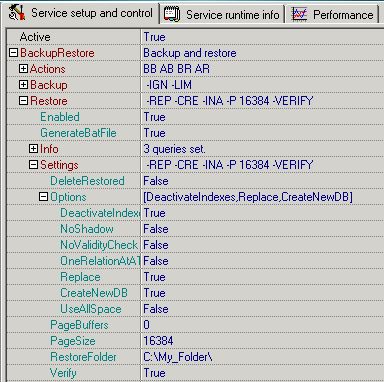Click the 'BB AB BR AR' Actions value
This screenshot has height=382, width=384.
(x=177, y=69)
